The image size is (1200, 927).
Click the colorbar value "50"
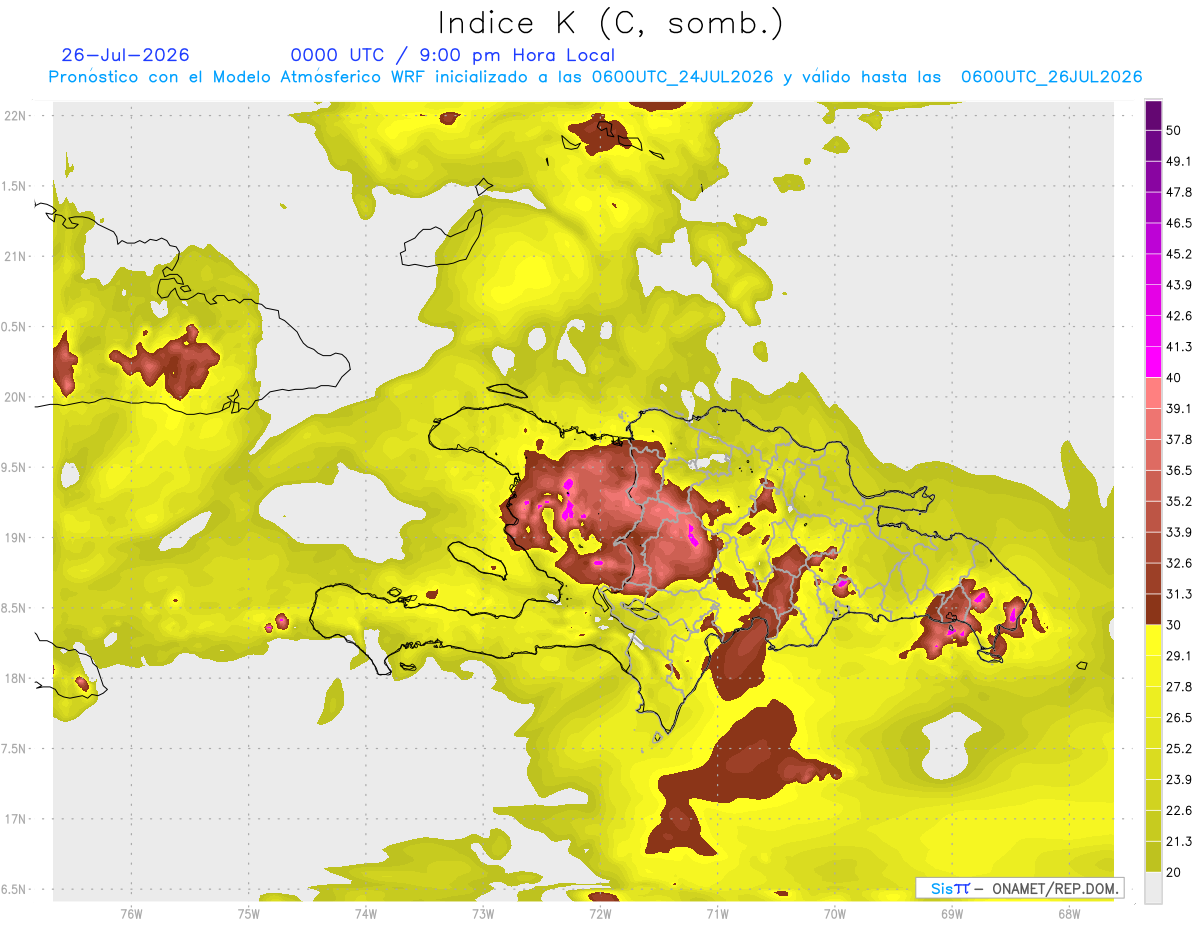pyautogui.click(x=1174, y=131)
